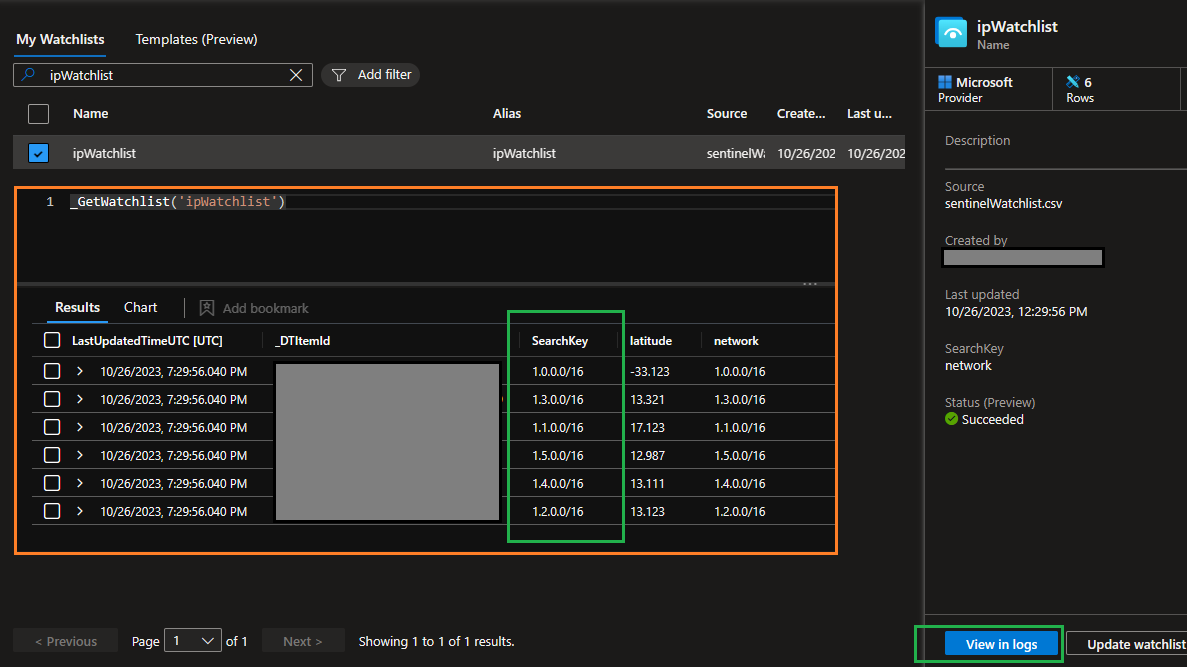1187x667 pixels.
Task: Uncheck the ipWatchlist row checkbox
Action: [x=38, y=152]
